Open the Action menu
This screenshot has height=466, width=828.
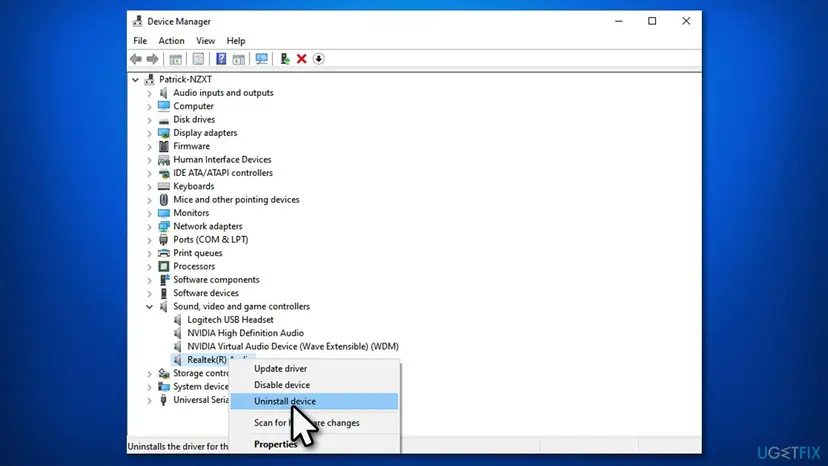171,41
